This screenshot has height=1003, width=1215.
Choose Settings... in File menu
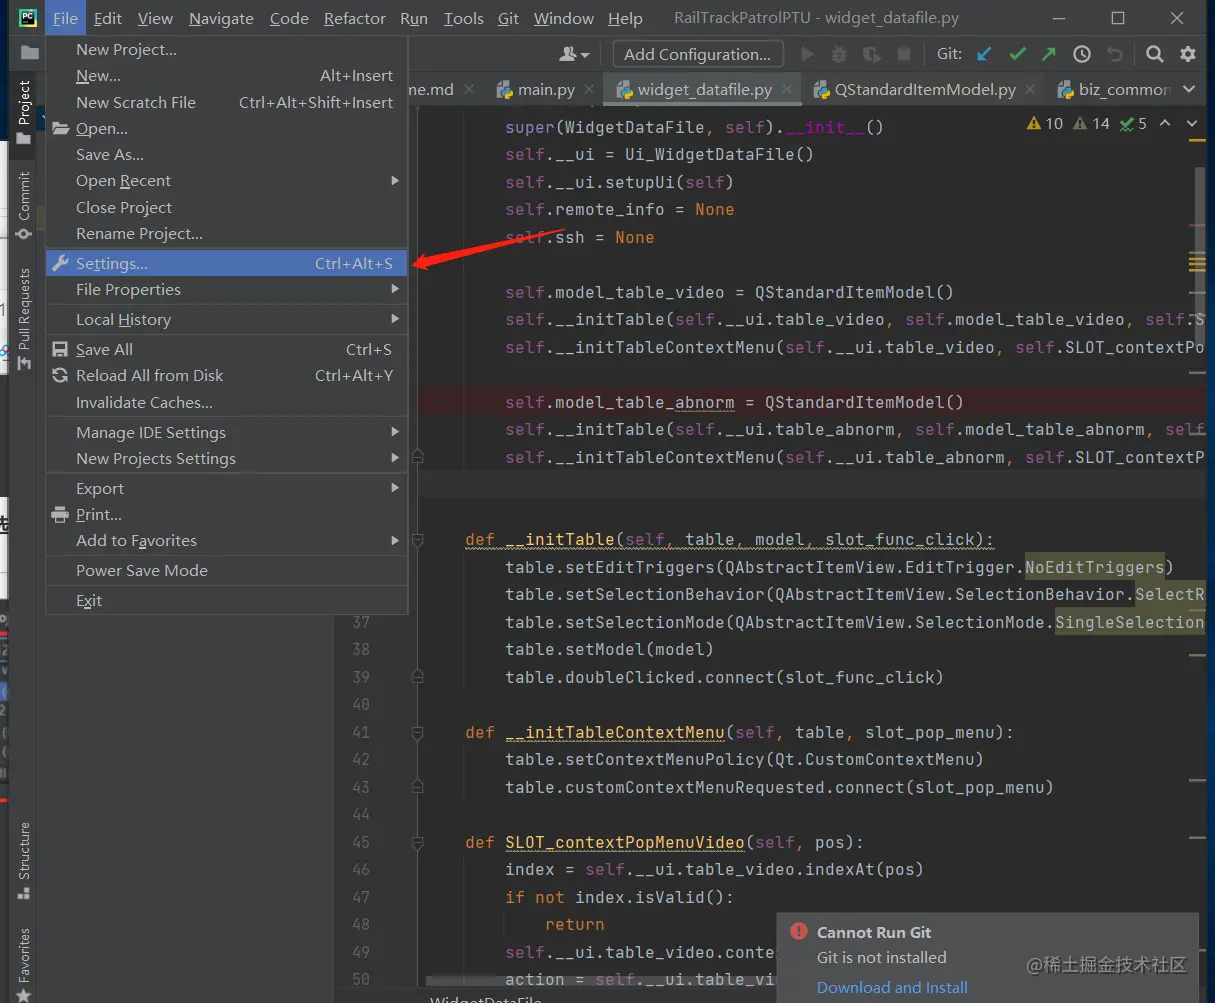click(227, 263)
